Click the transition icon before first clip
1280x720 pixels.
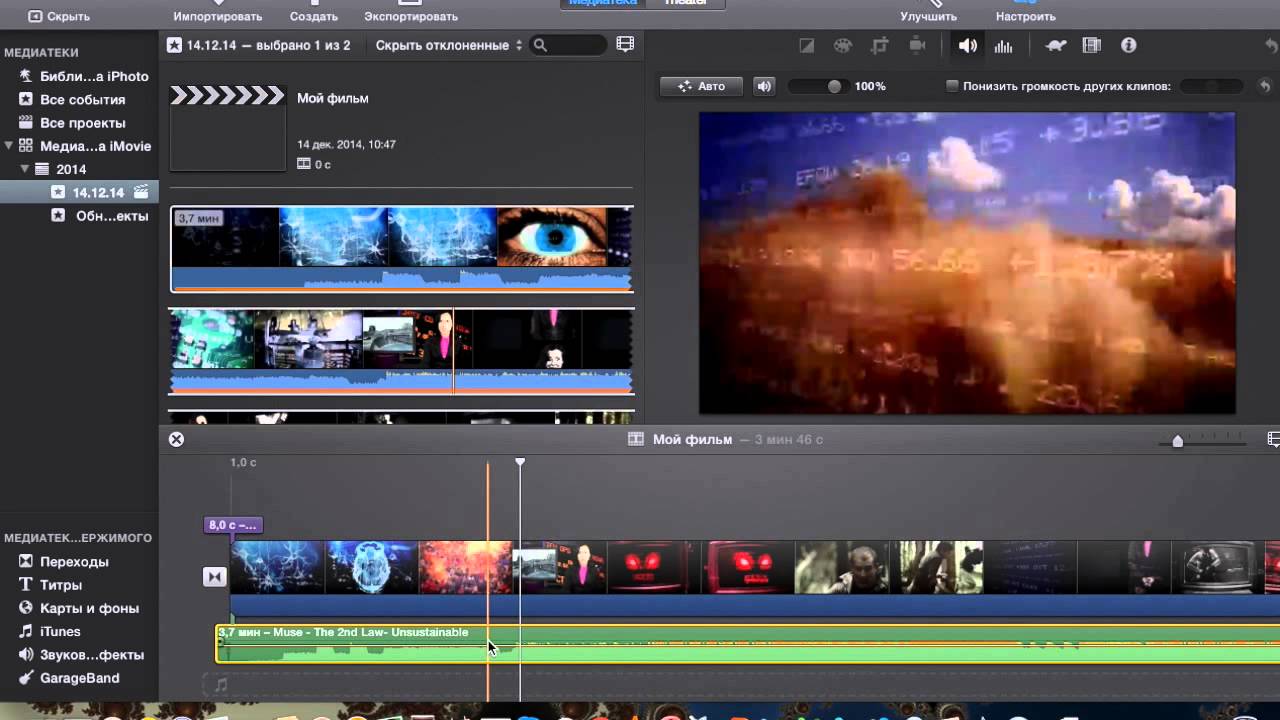tap(215, 577)
